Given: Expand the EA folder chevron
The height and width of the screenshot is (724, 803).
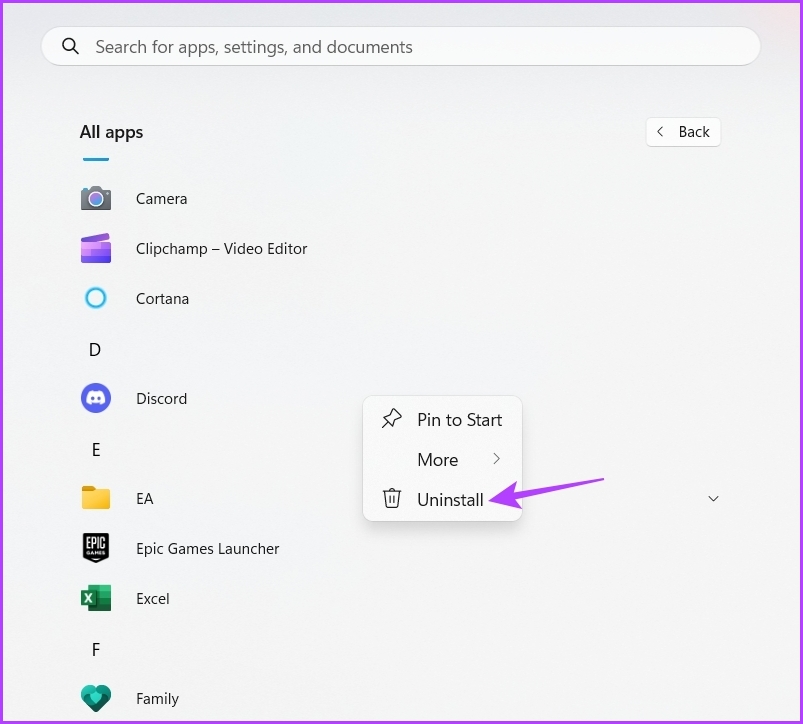Looking at the screenshot, I should pos(713,498).
